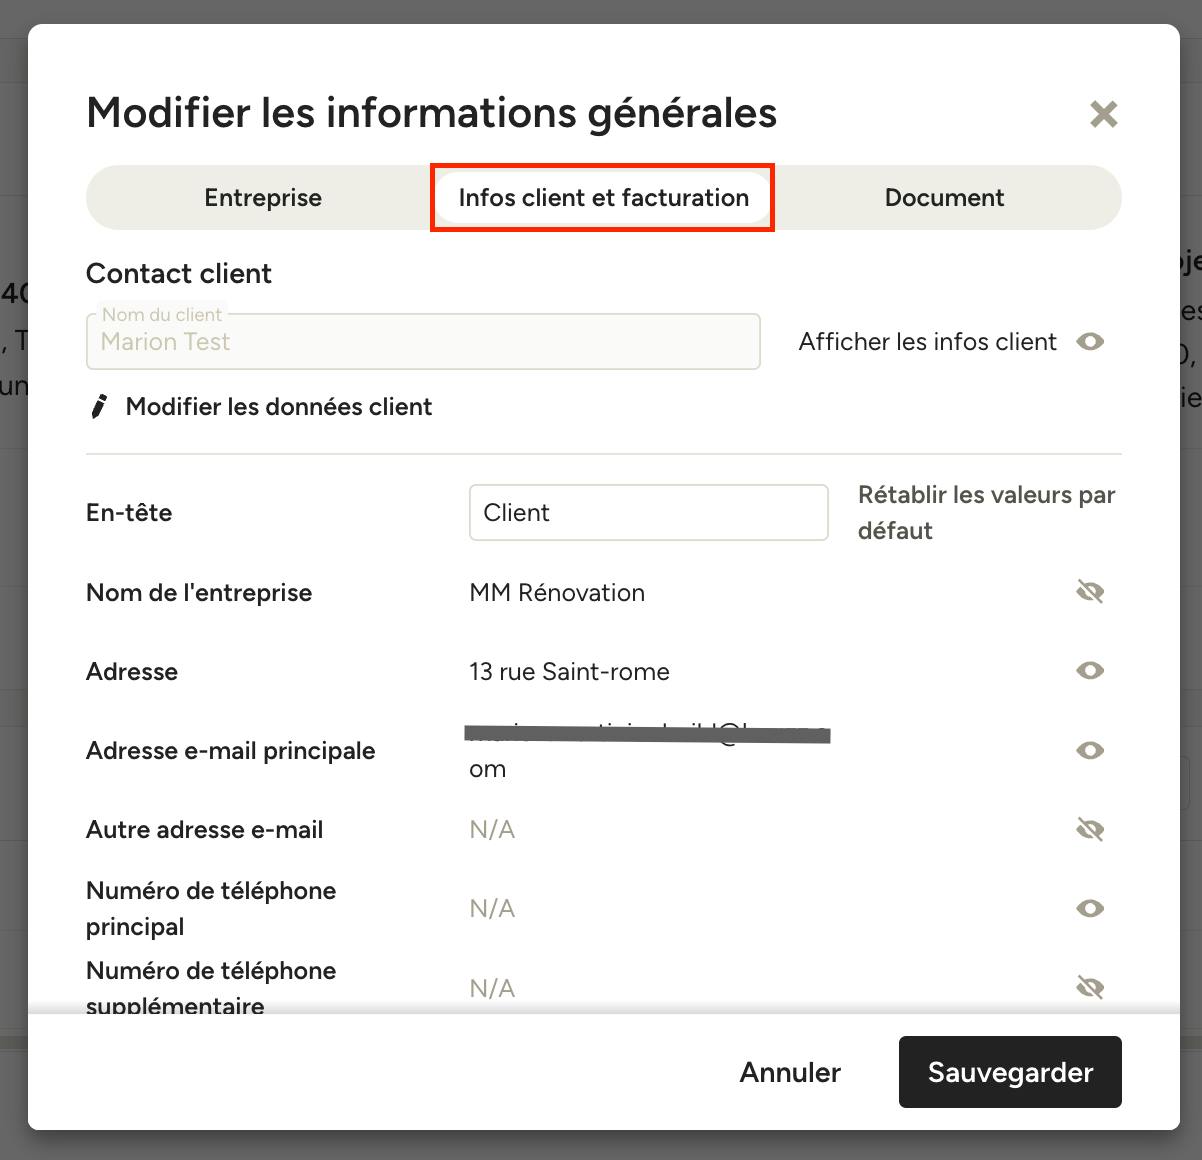This screenshot has width=1202, height=1160.
Task: Click Rétablir les valeurs par défaut link
Action: (x=986, y=513)
